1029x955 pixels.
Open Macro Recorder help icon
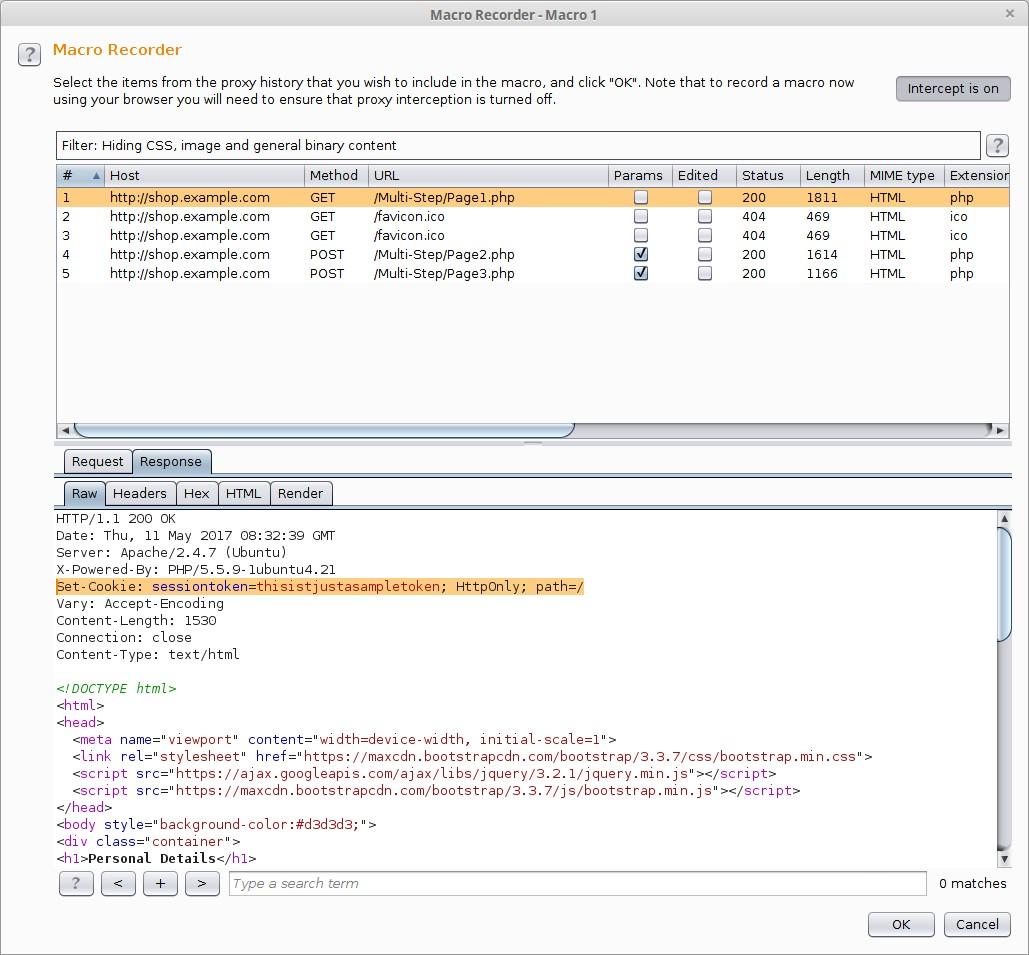point(30,54)
